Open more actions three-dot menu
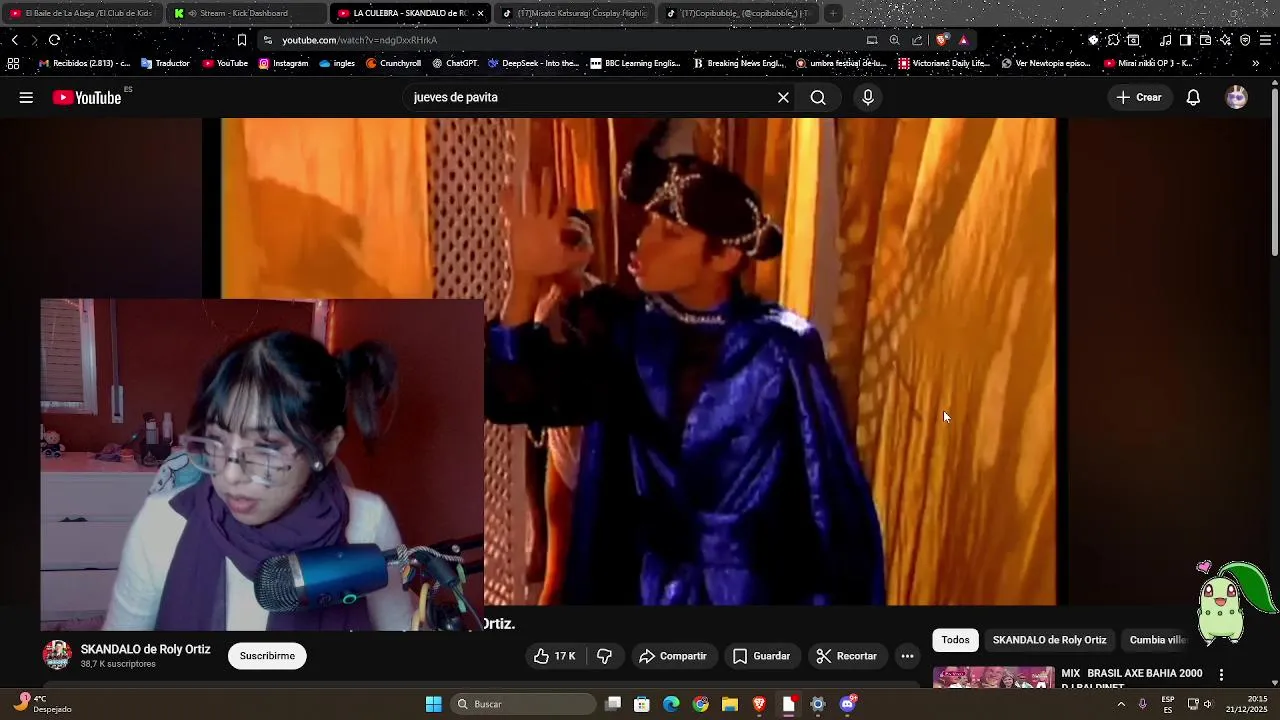This screenshot has height=720, width=1280. coord(907,656)
